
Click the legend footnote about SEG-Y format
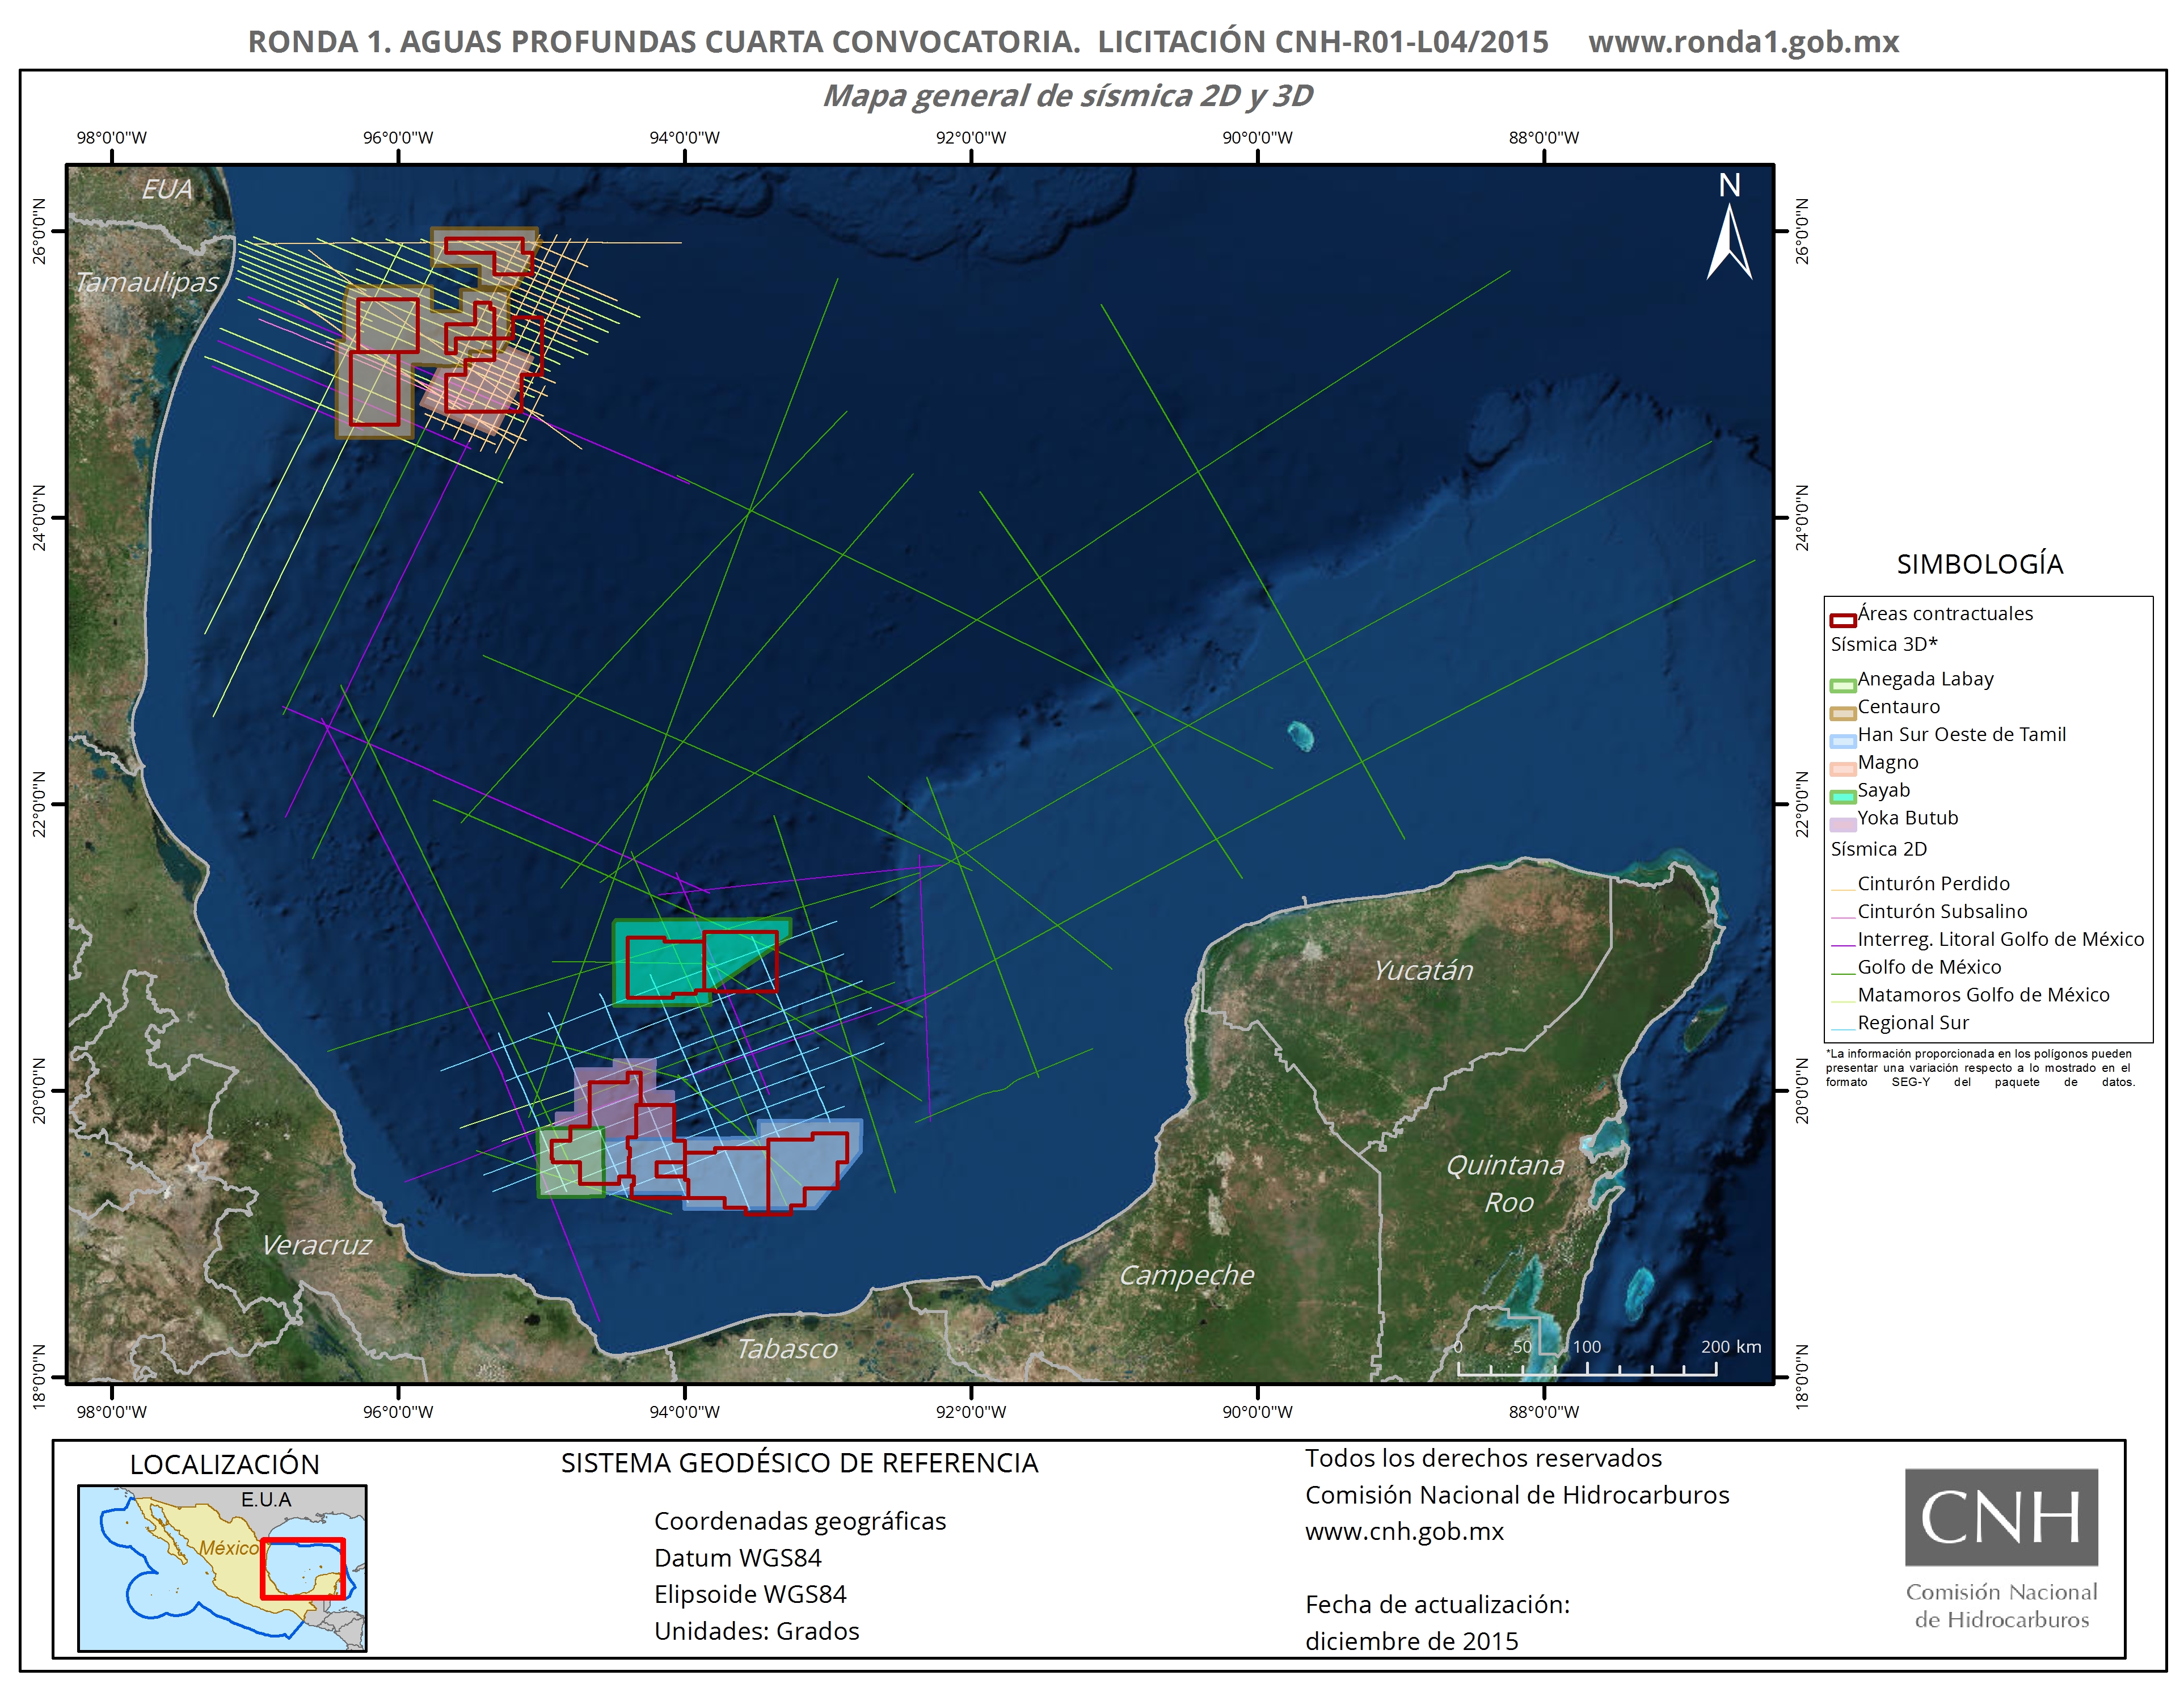pyautogui.click(x=1980, y=1068)
